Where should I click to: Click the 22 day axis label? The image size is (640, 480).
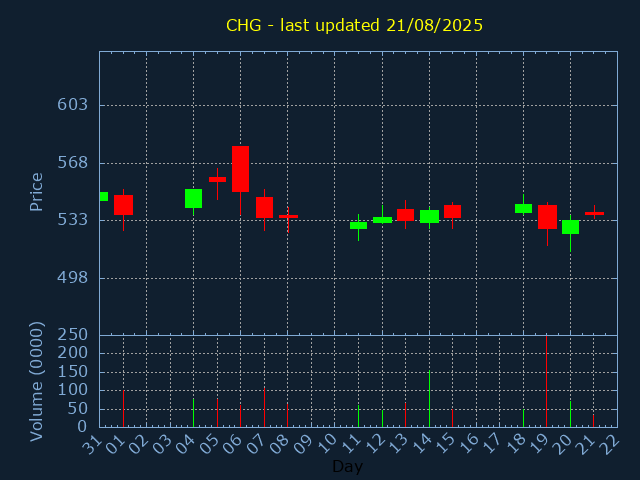609,443
